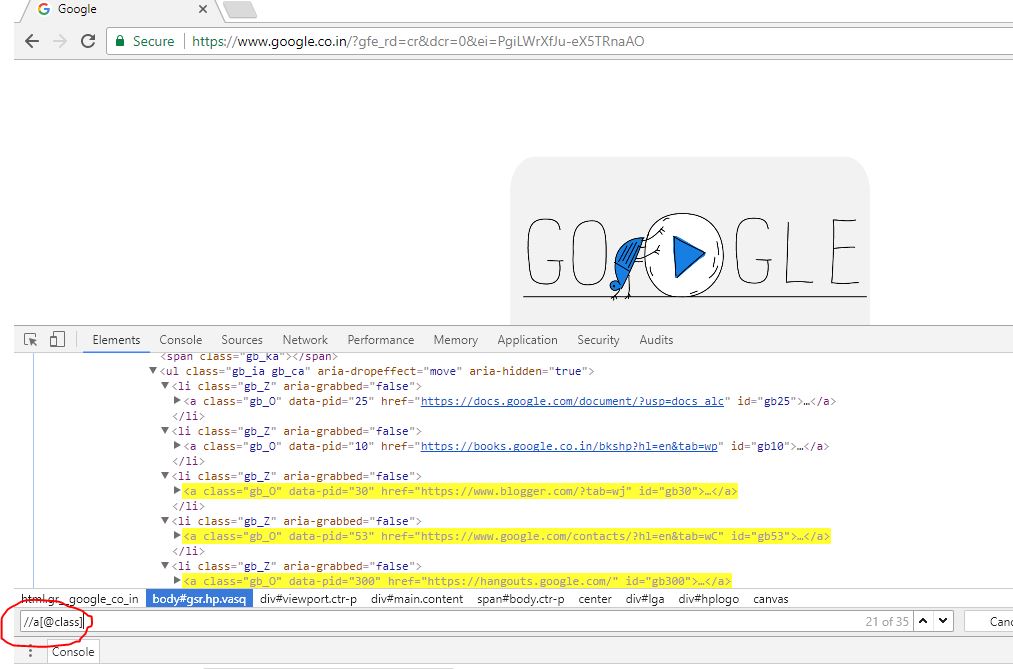Select div#main.content in breadcrumb
The width and height of the screenshot is (1013, 669).
pyautogui.click(x=417, y=599)
